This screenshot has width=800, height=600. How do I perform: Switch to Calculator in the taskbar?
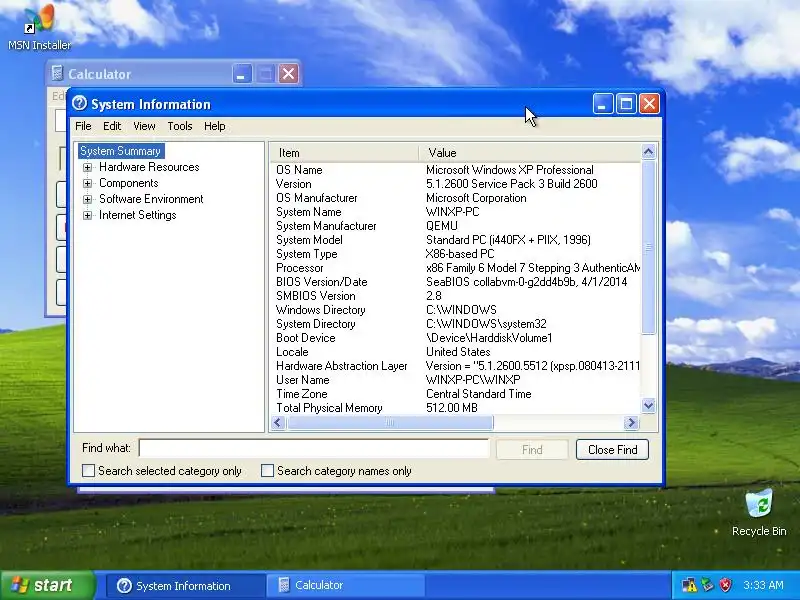click(345, 585)
